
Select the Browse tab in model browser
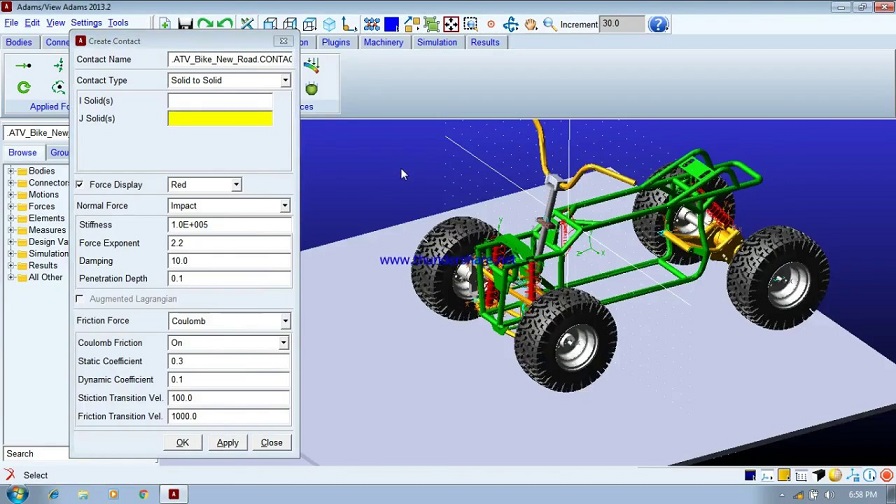(23, 153)
